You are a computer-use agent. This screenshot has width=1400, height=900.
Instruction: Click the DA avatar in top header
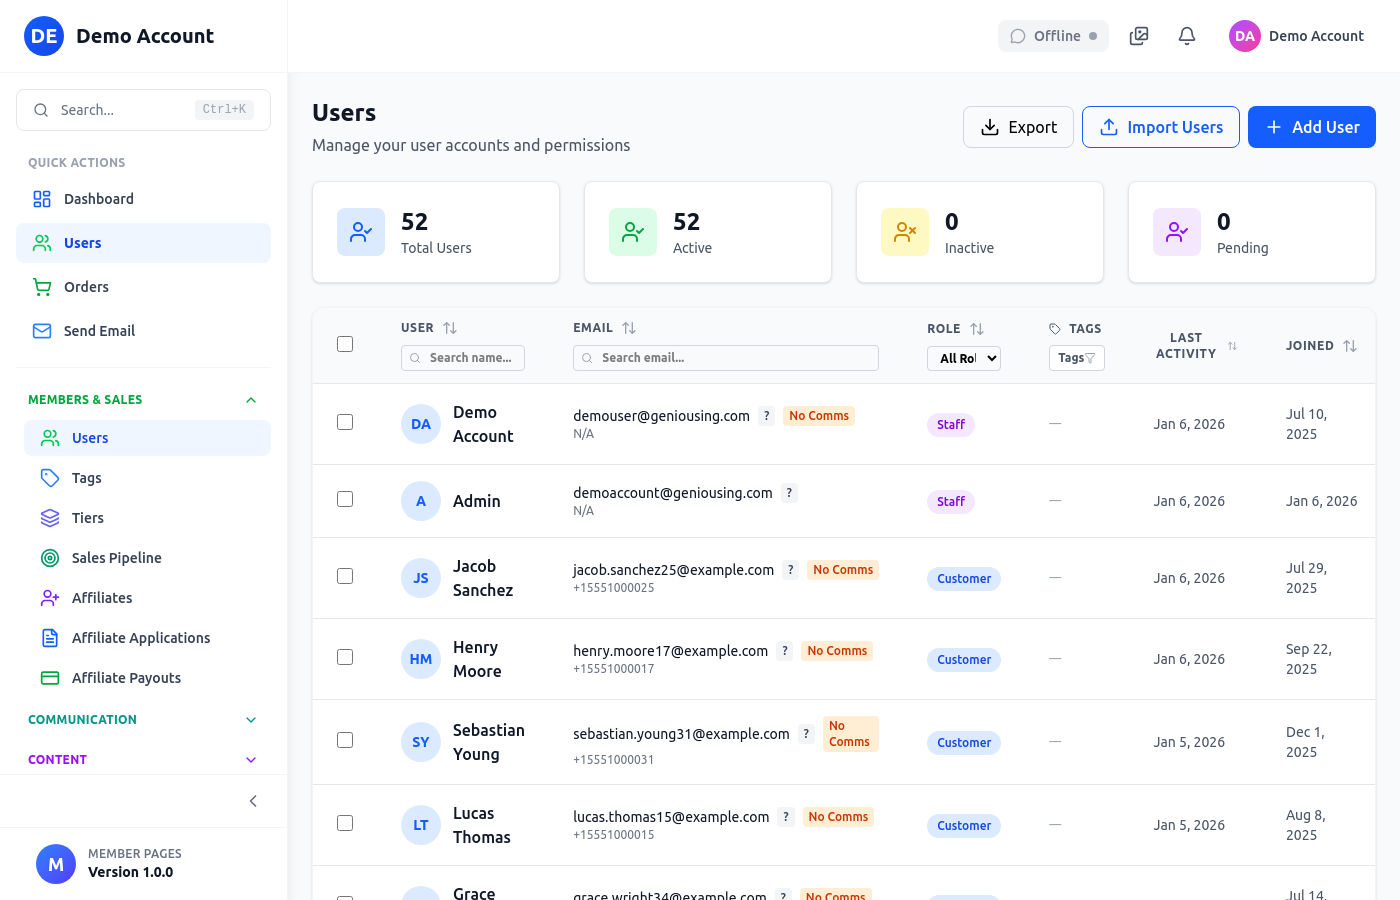[x=1244, y=36]
